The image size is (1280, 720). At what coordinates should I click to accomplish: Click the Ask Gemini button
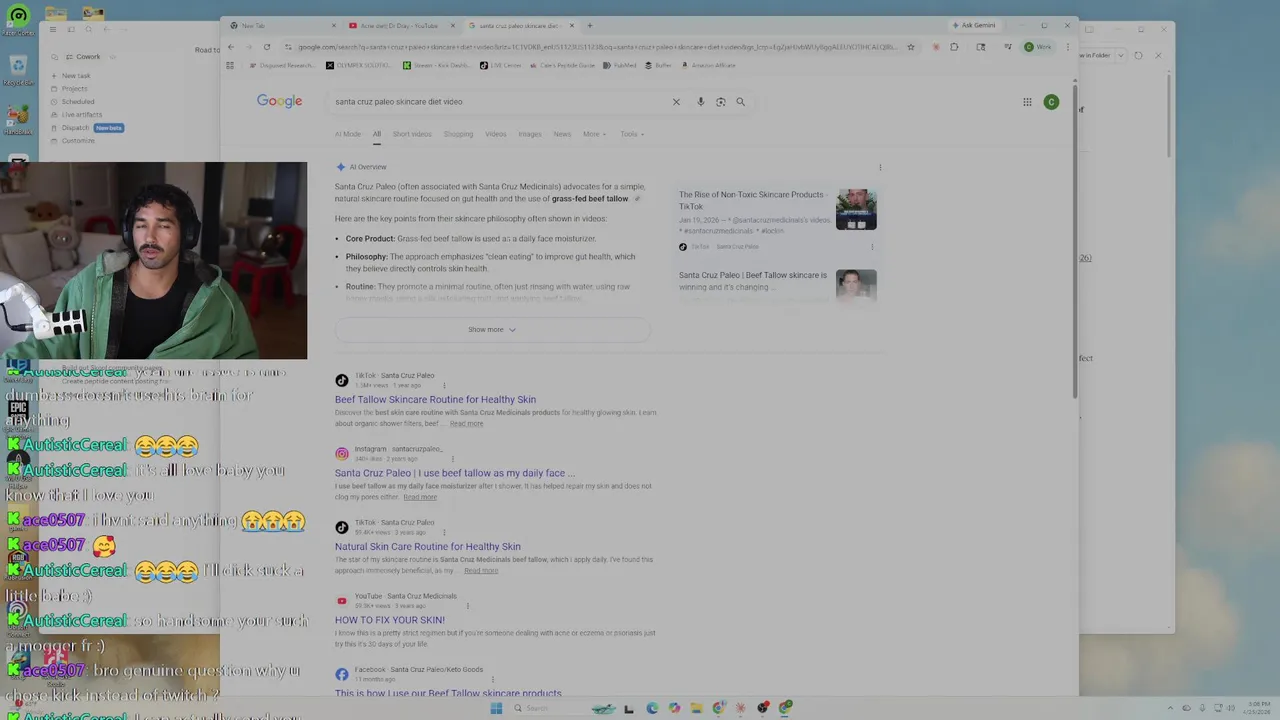974,25
